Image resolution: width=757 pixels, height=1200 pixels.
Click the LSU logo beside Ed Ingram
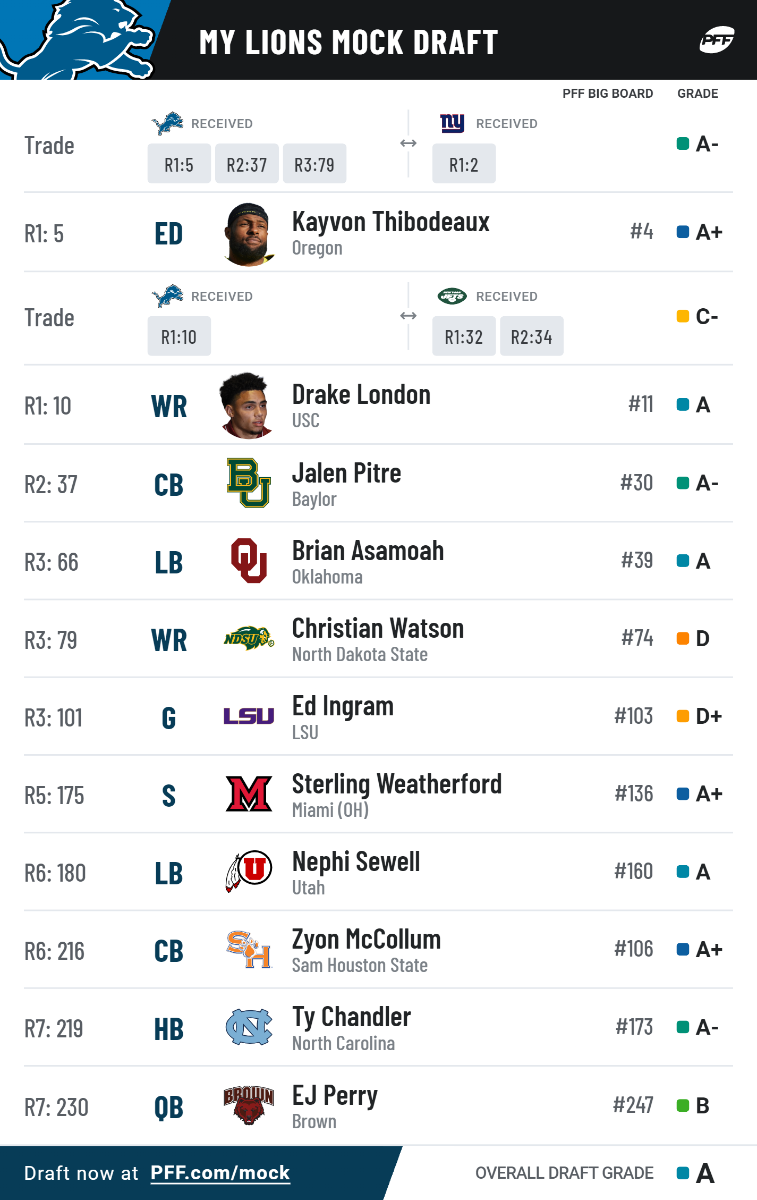(x=248, y=716)
